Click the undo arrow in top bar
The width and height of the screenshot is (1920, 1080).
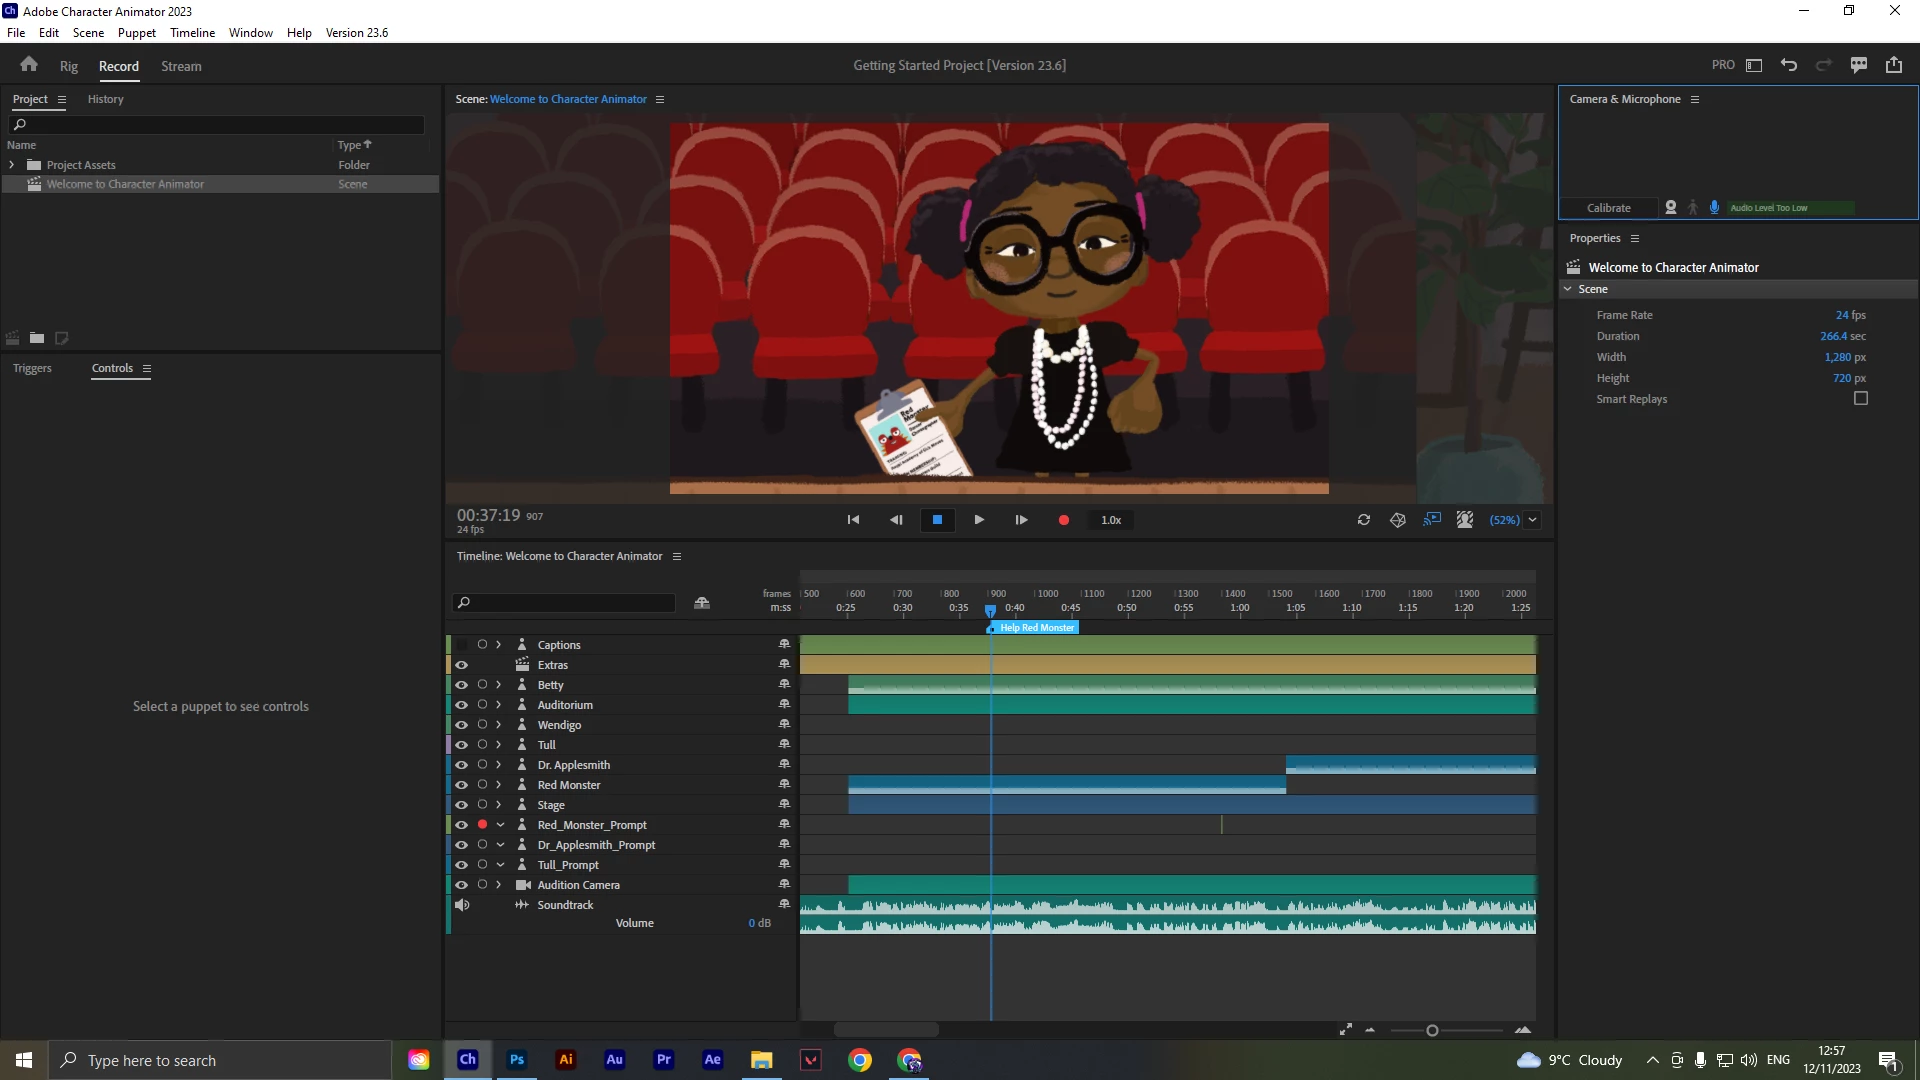(1789, 65)
